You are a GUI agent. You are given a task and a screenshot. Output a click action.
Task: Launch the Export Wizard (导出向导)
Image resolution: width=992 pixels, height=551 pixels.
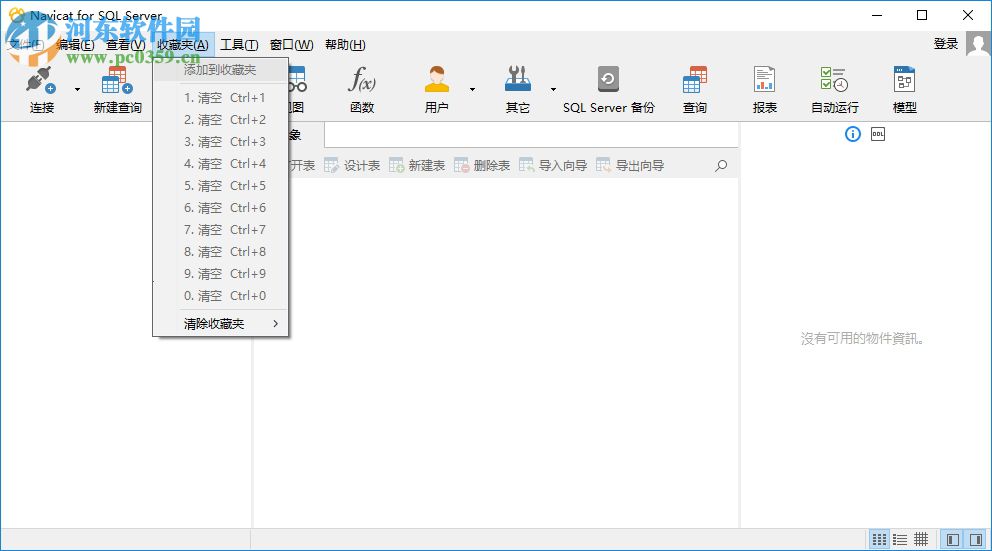[630, 166]
